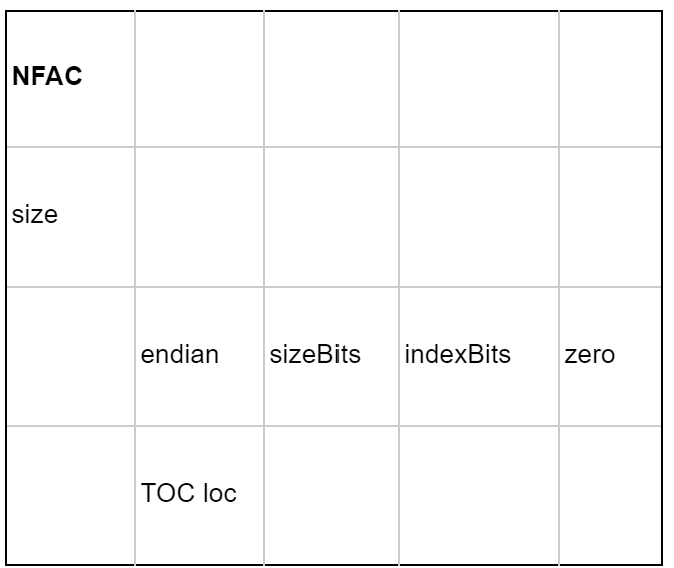Select the zero cell

point(609,355)
